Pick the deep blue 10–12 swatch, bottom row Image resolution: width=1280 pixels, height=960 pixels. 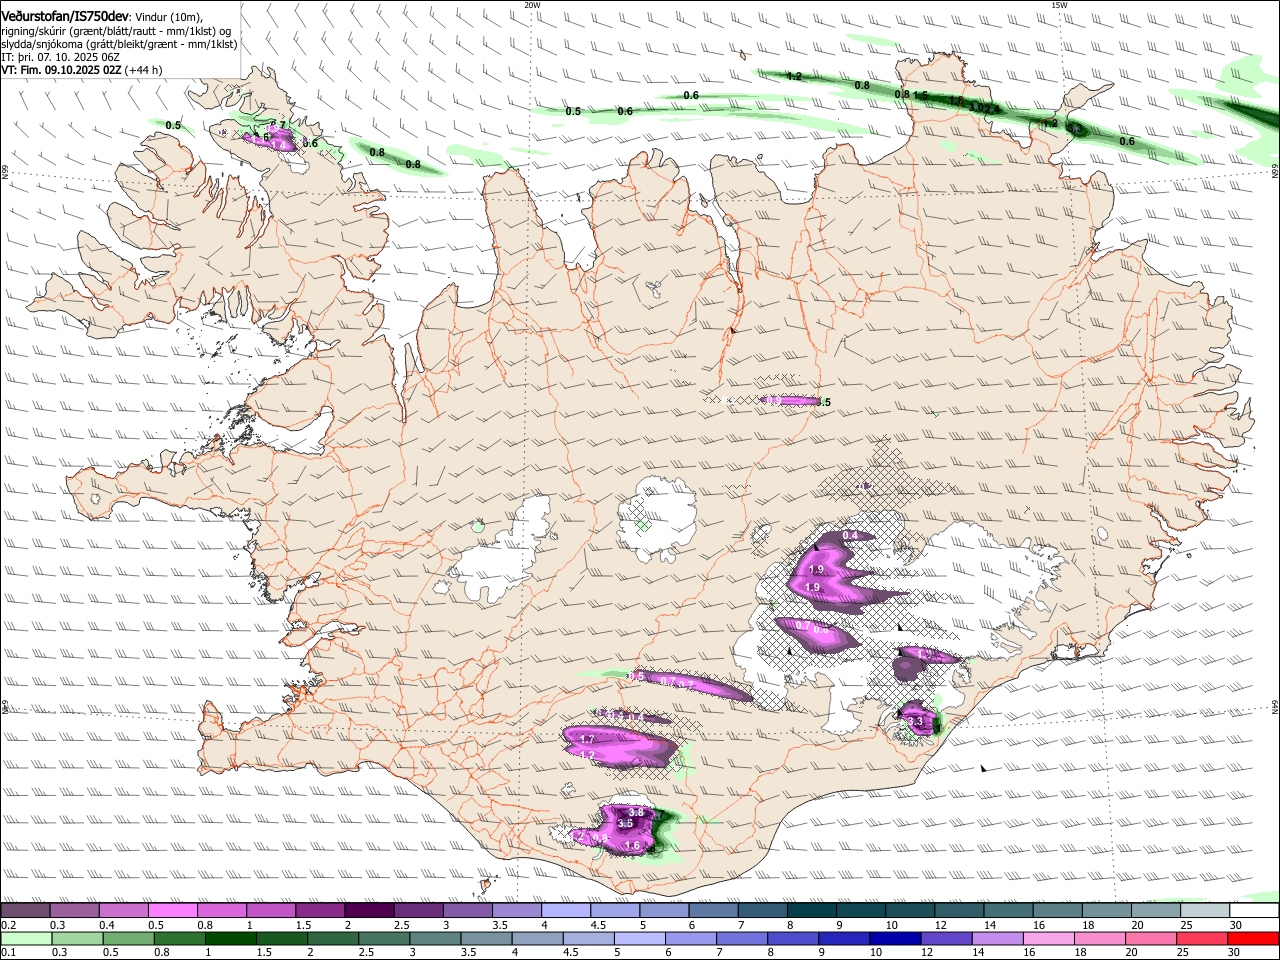click(895, 938)
